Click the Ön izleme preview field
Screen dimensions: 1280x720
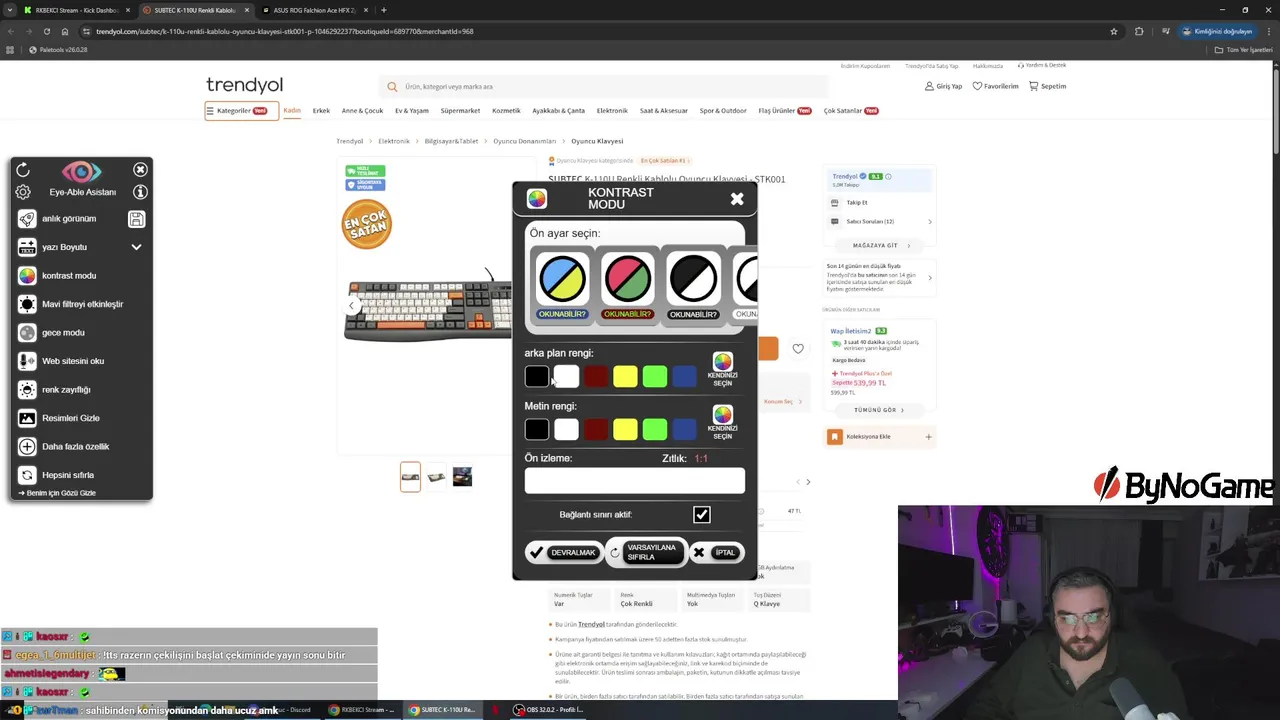[x=635, y=481]
